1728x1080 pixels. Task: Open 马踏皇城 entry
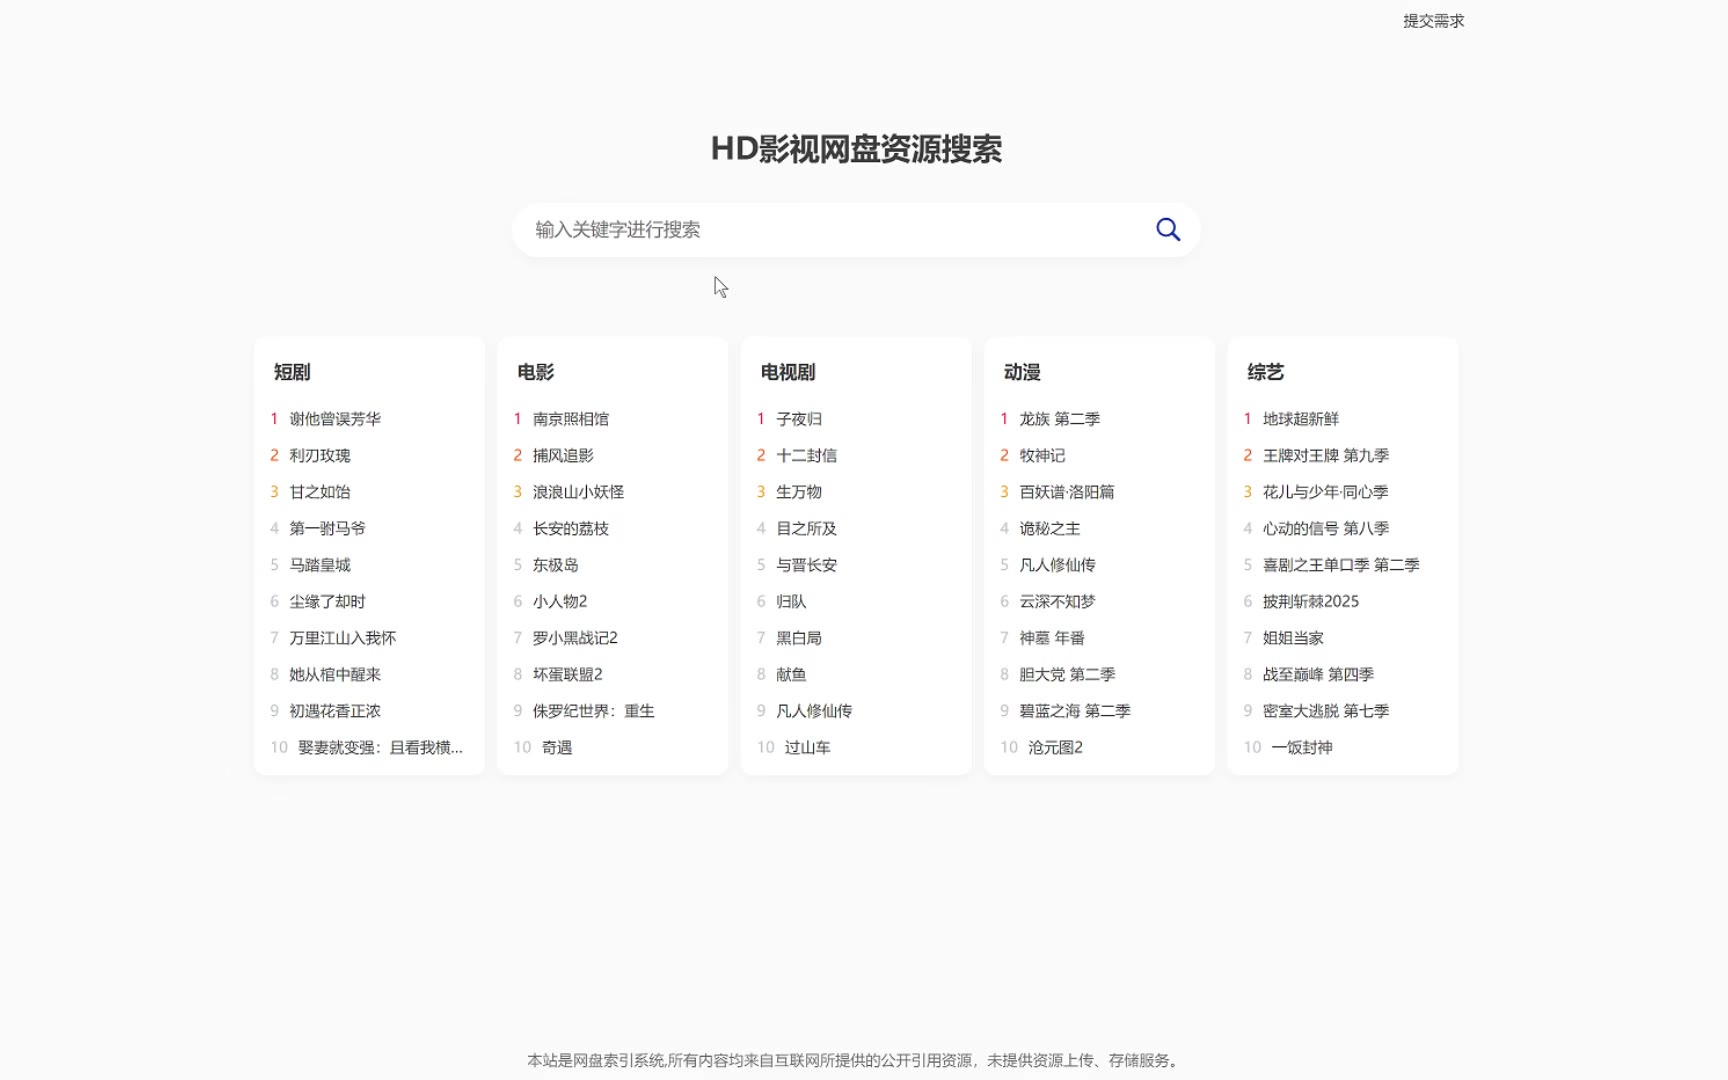[320, 565]
